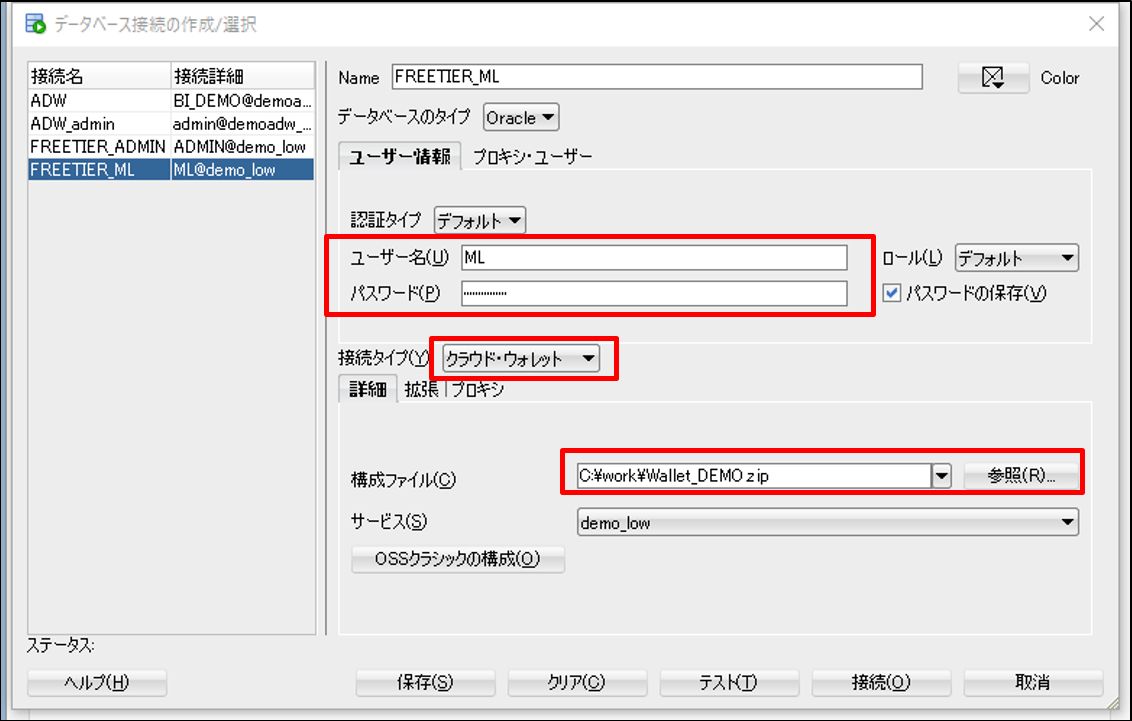Click the username input field
Viewport: 1132px width, 721px height.
pyautogui.click(x=654, y=258)
